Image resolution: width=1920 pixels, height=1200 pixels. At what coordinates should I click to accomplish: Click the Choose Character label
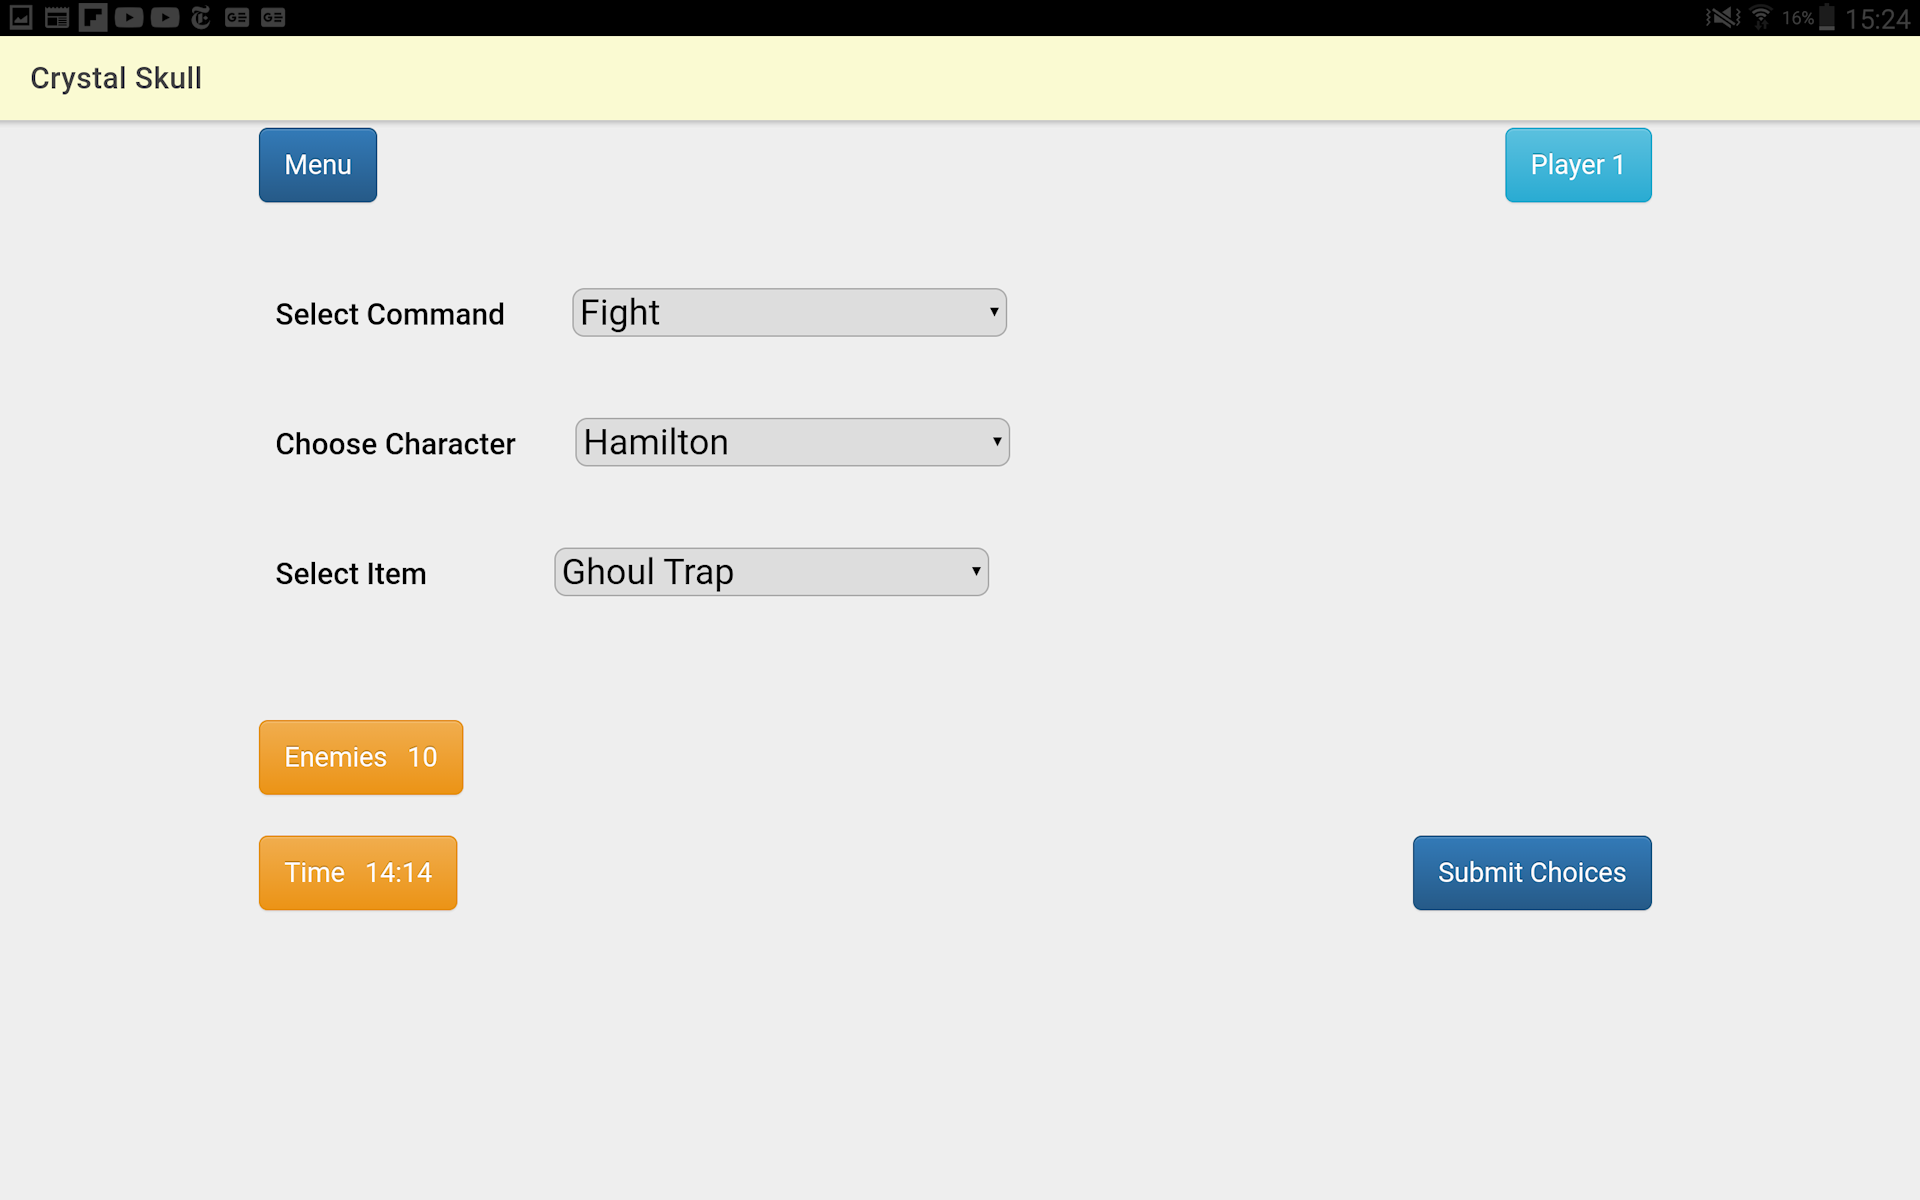click(x=395, y=444)
